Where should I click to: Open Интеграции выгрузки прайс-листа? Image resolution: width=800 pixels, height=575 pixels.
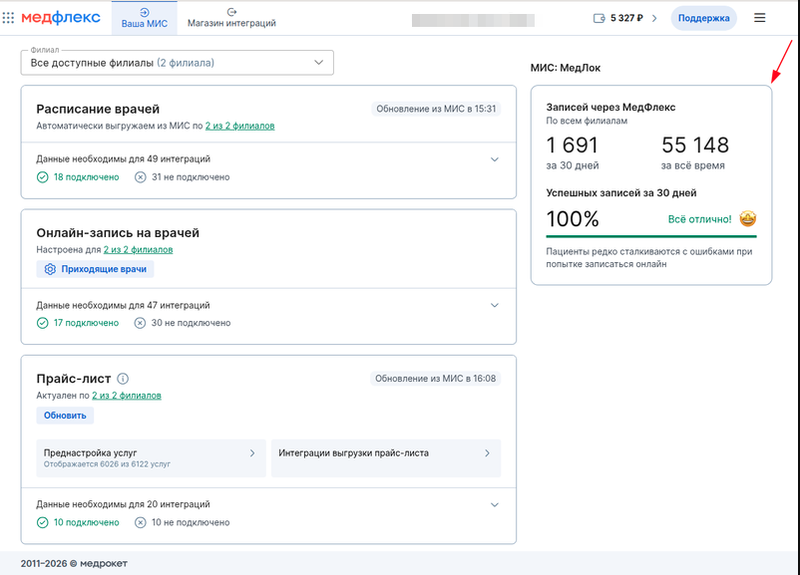386,458
